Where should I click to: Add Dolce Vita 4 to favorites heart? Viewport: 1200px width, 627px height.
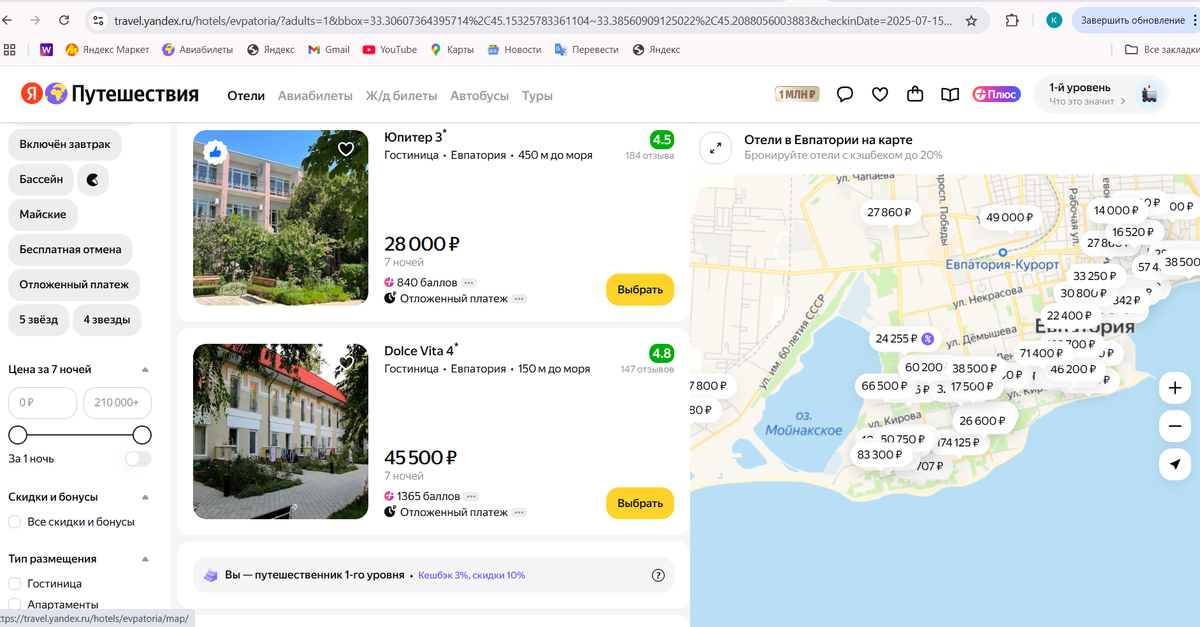pos(346,362)
